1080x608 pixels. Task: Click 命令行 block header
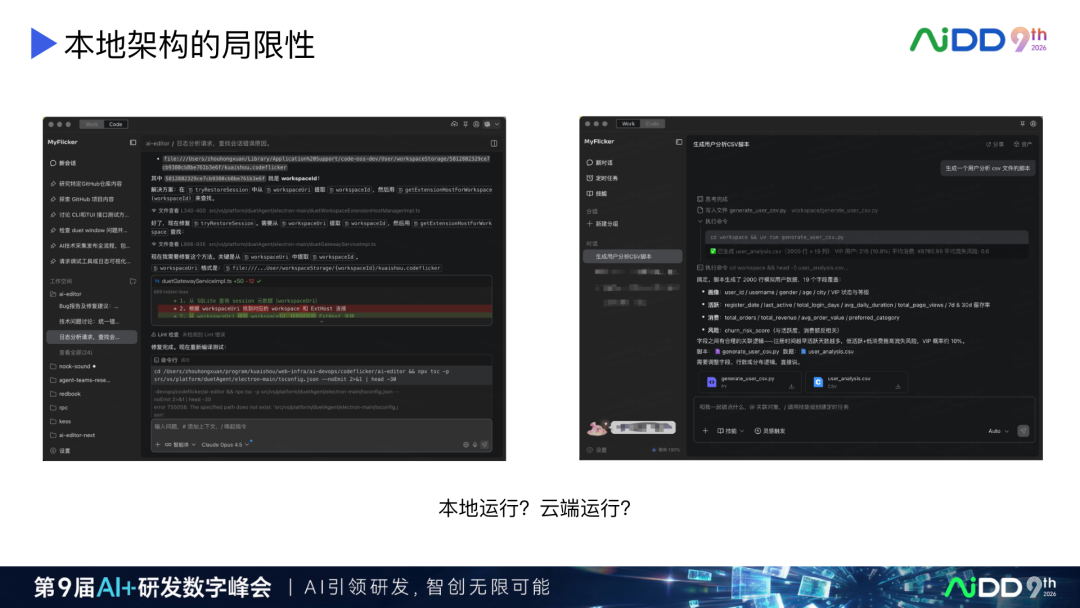point(322,359)
